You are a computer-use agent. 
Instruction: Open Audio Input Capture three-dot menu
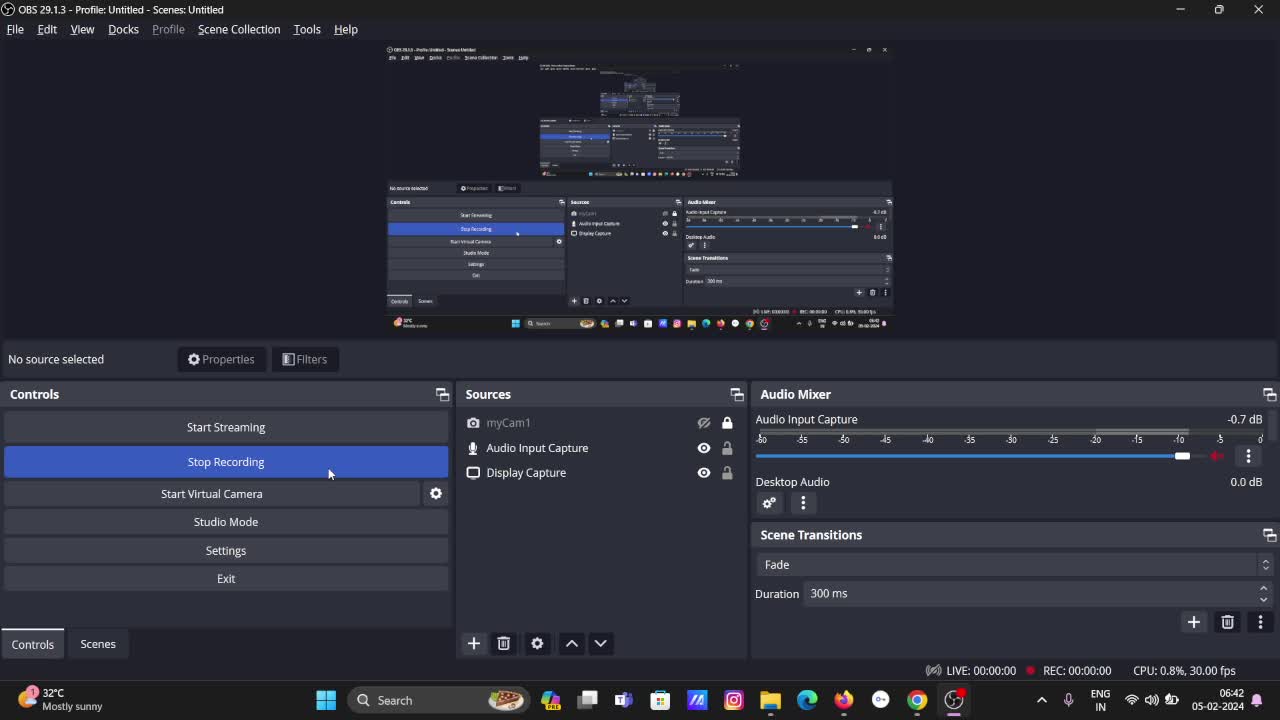coord(1248,456)
